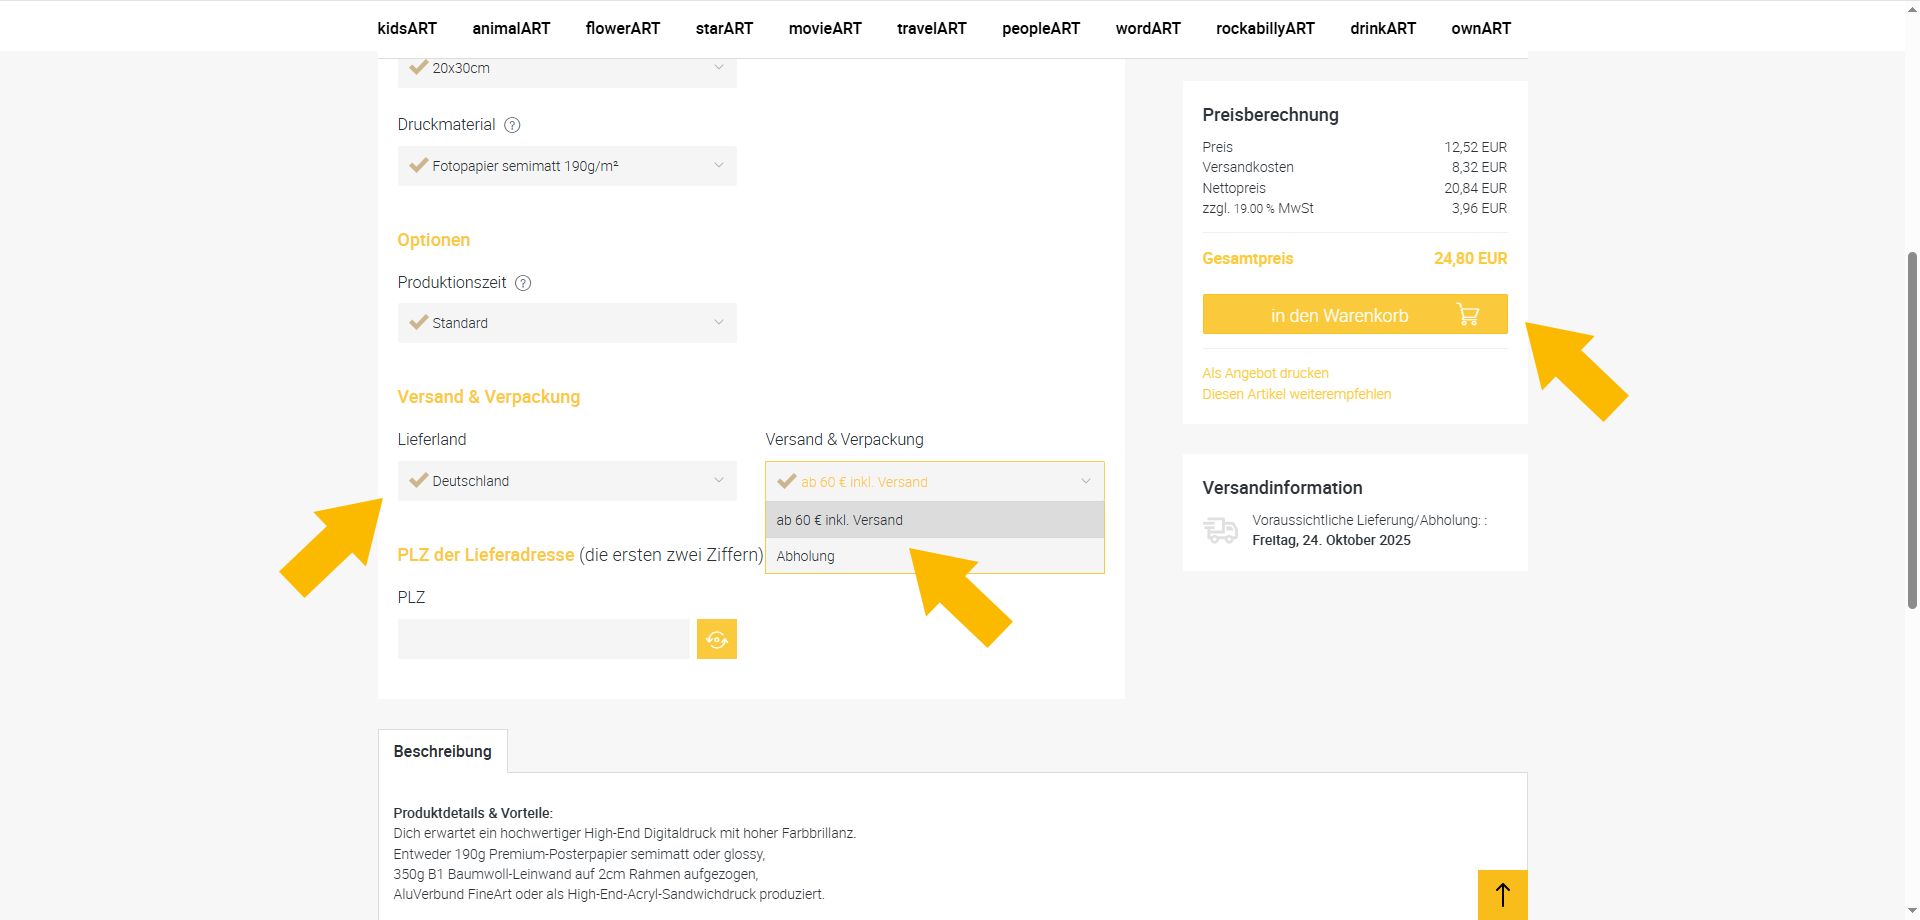The image size is (1920, 920).
Task: Open the Deutschland country dropdown
Action: point(567,481)
